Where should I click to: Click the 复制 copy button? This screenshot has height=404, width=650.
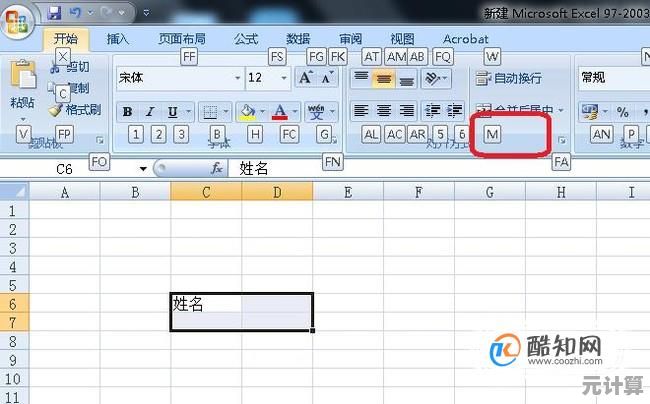point(69,88)
